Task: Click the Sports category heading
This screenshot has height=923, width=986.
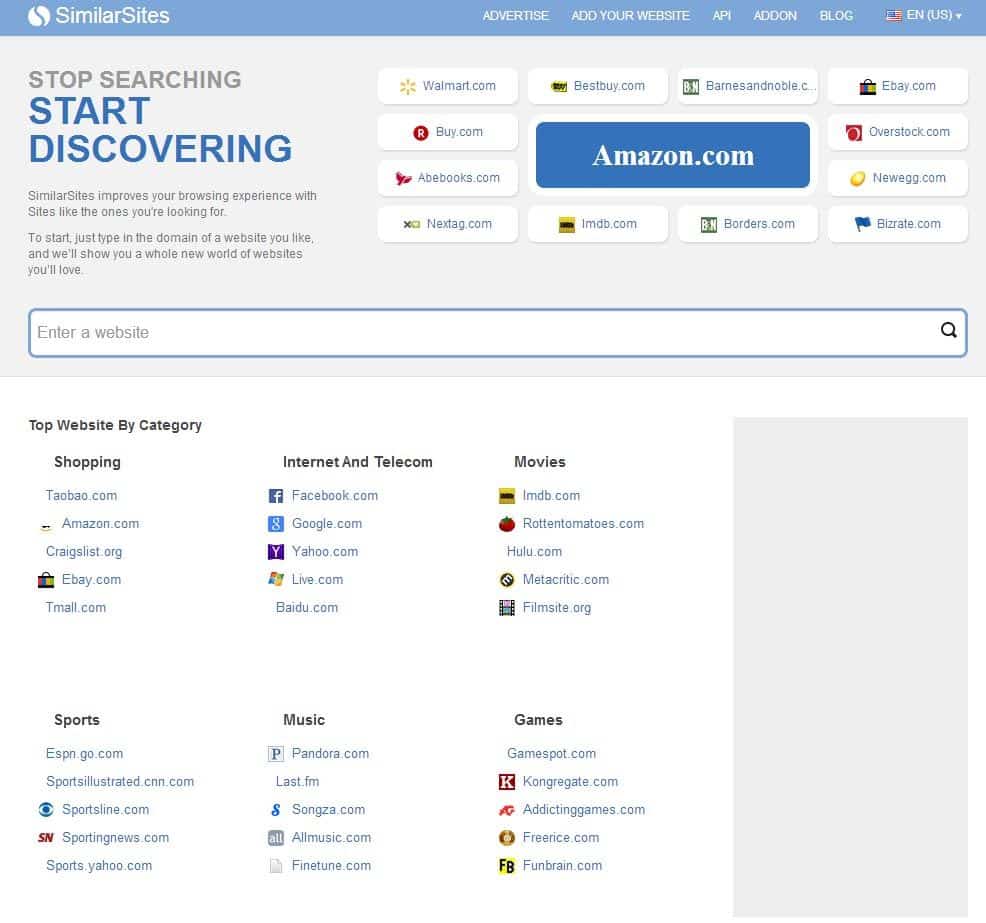Action: pos(77,720)
